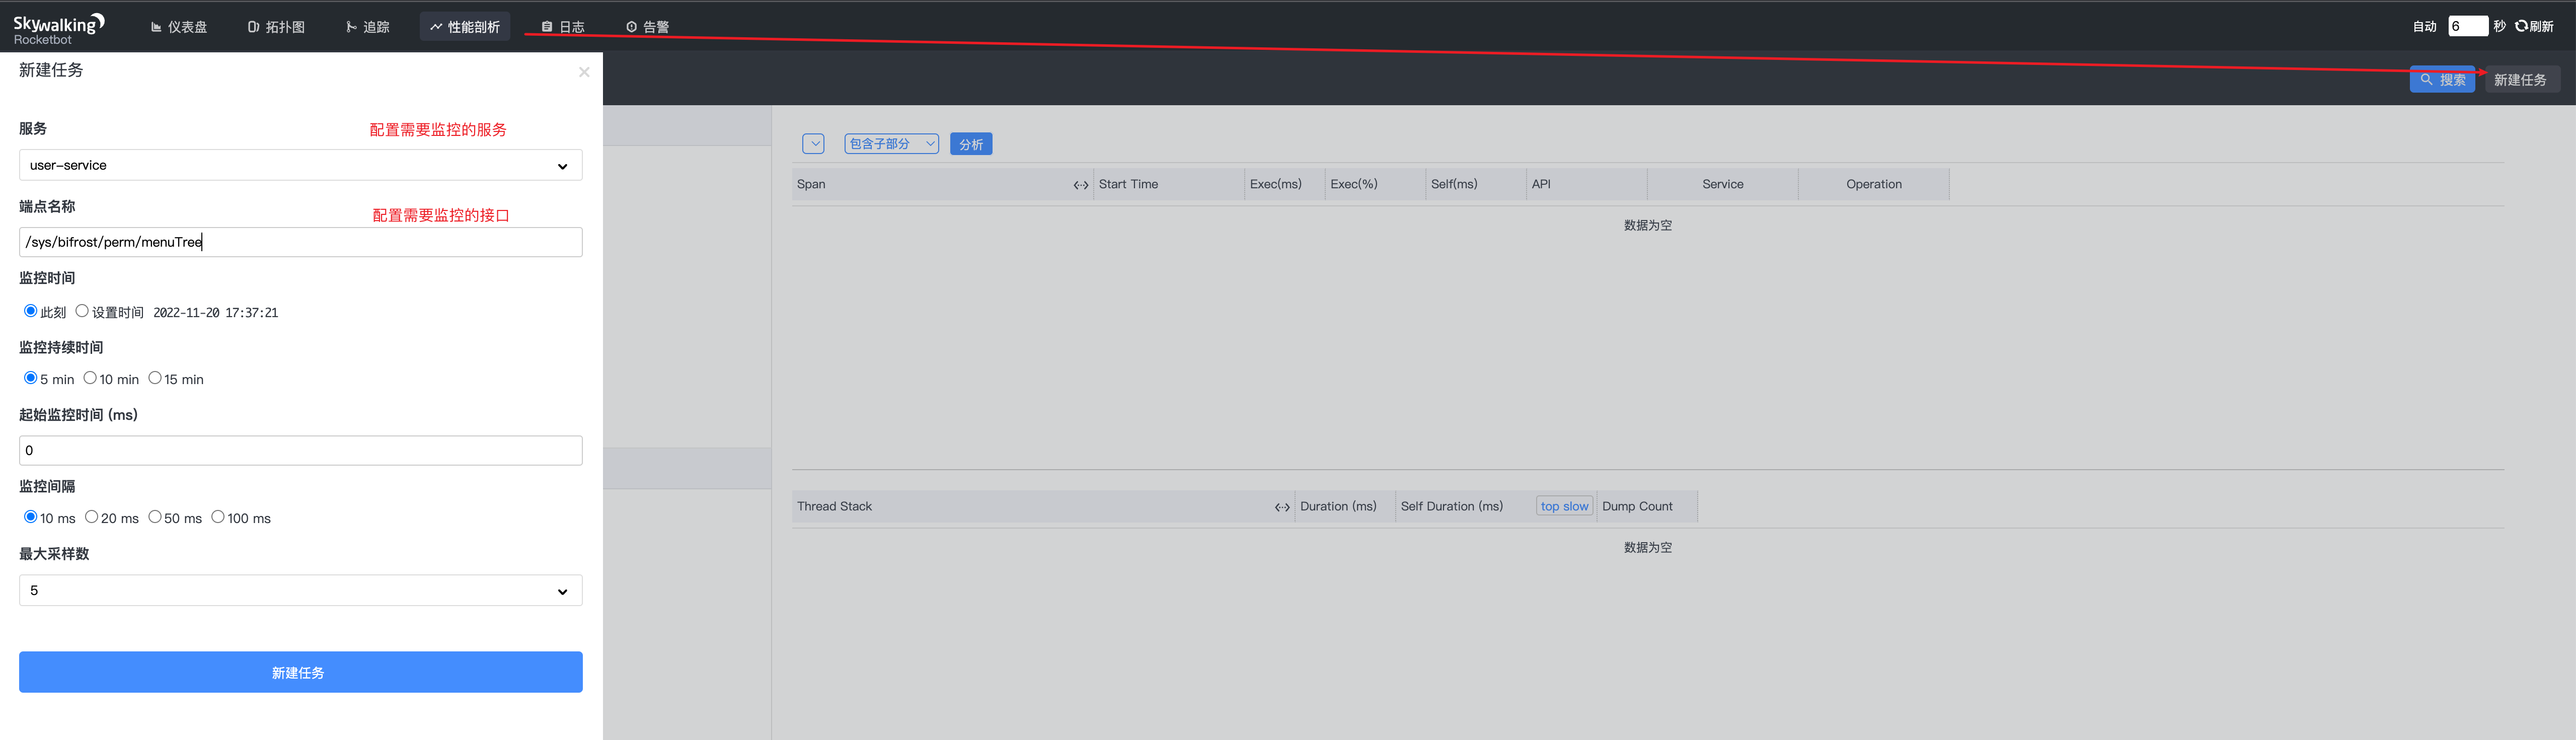
Task: Click the 端点名称 endpoint input field
Action: [300, 242]
